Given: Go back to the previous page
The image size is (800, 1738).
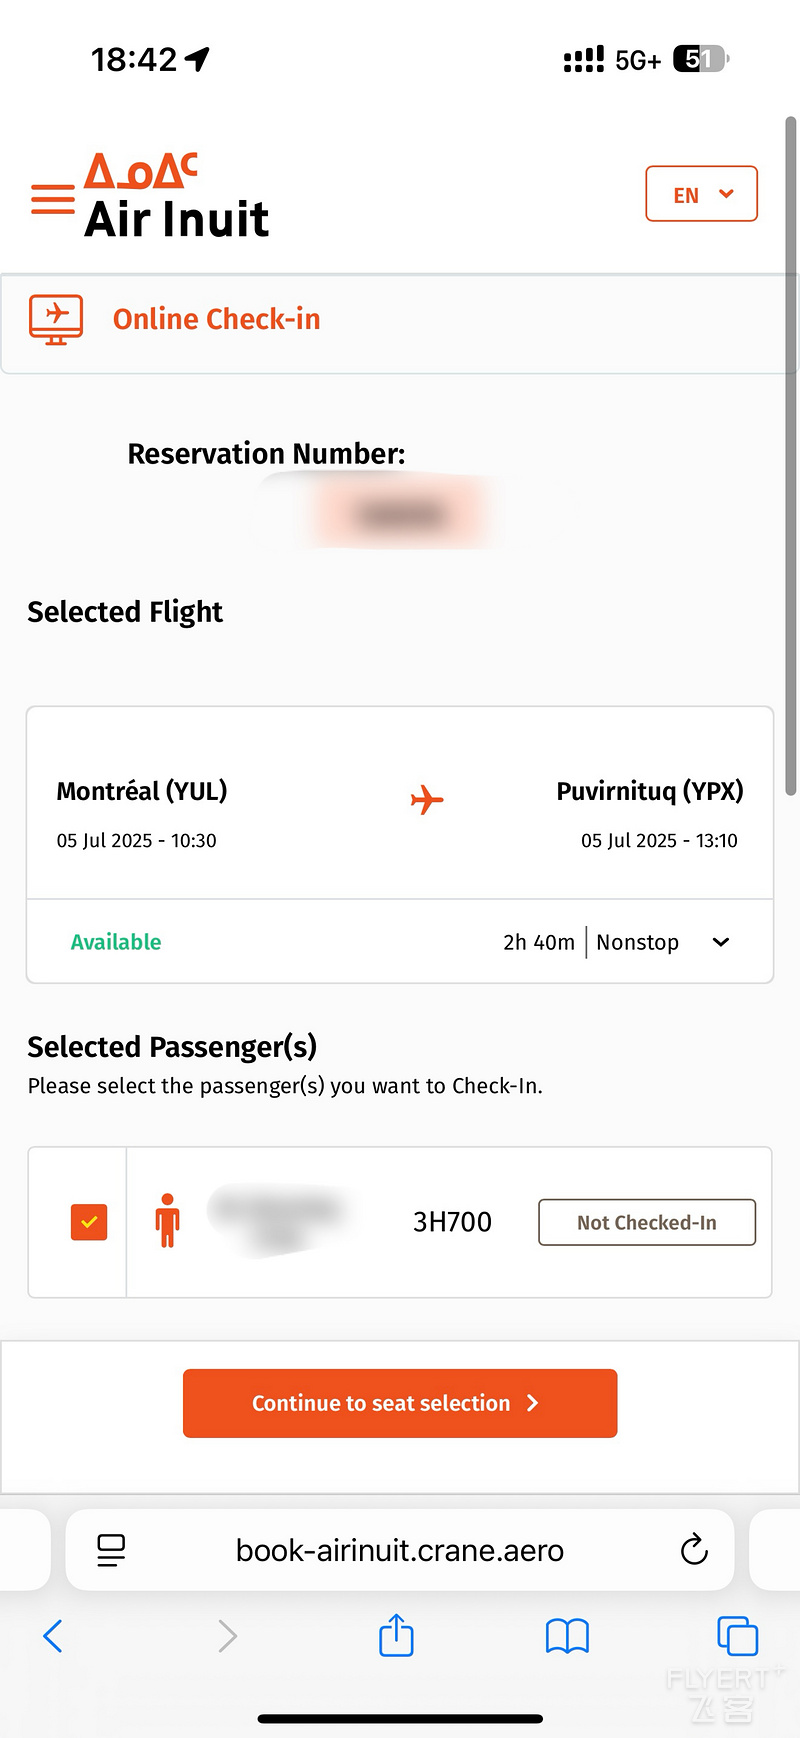Looking at the screenshot, I should pyautogui.click(x=53, y=1637).
